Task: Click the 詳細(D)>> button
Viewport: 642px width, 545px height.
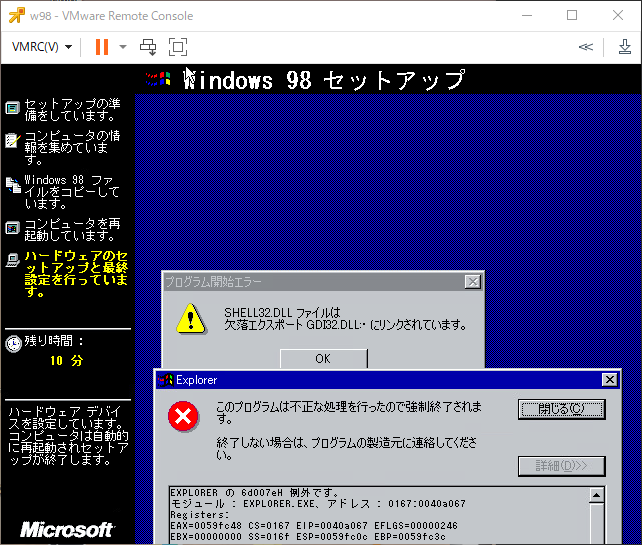Action: click(561, 466)
